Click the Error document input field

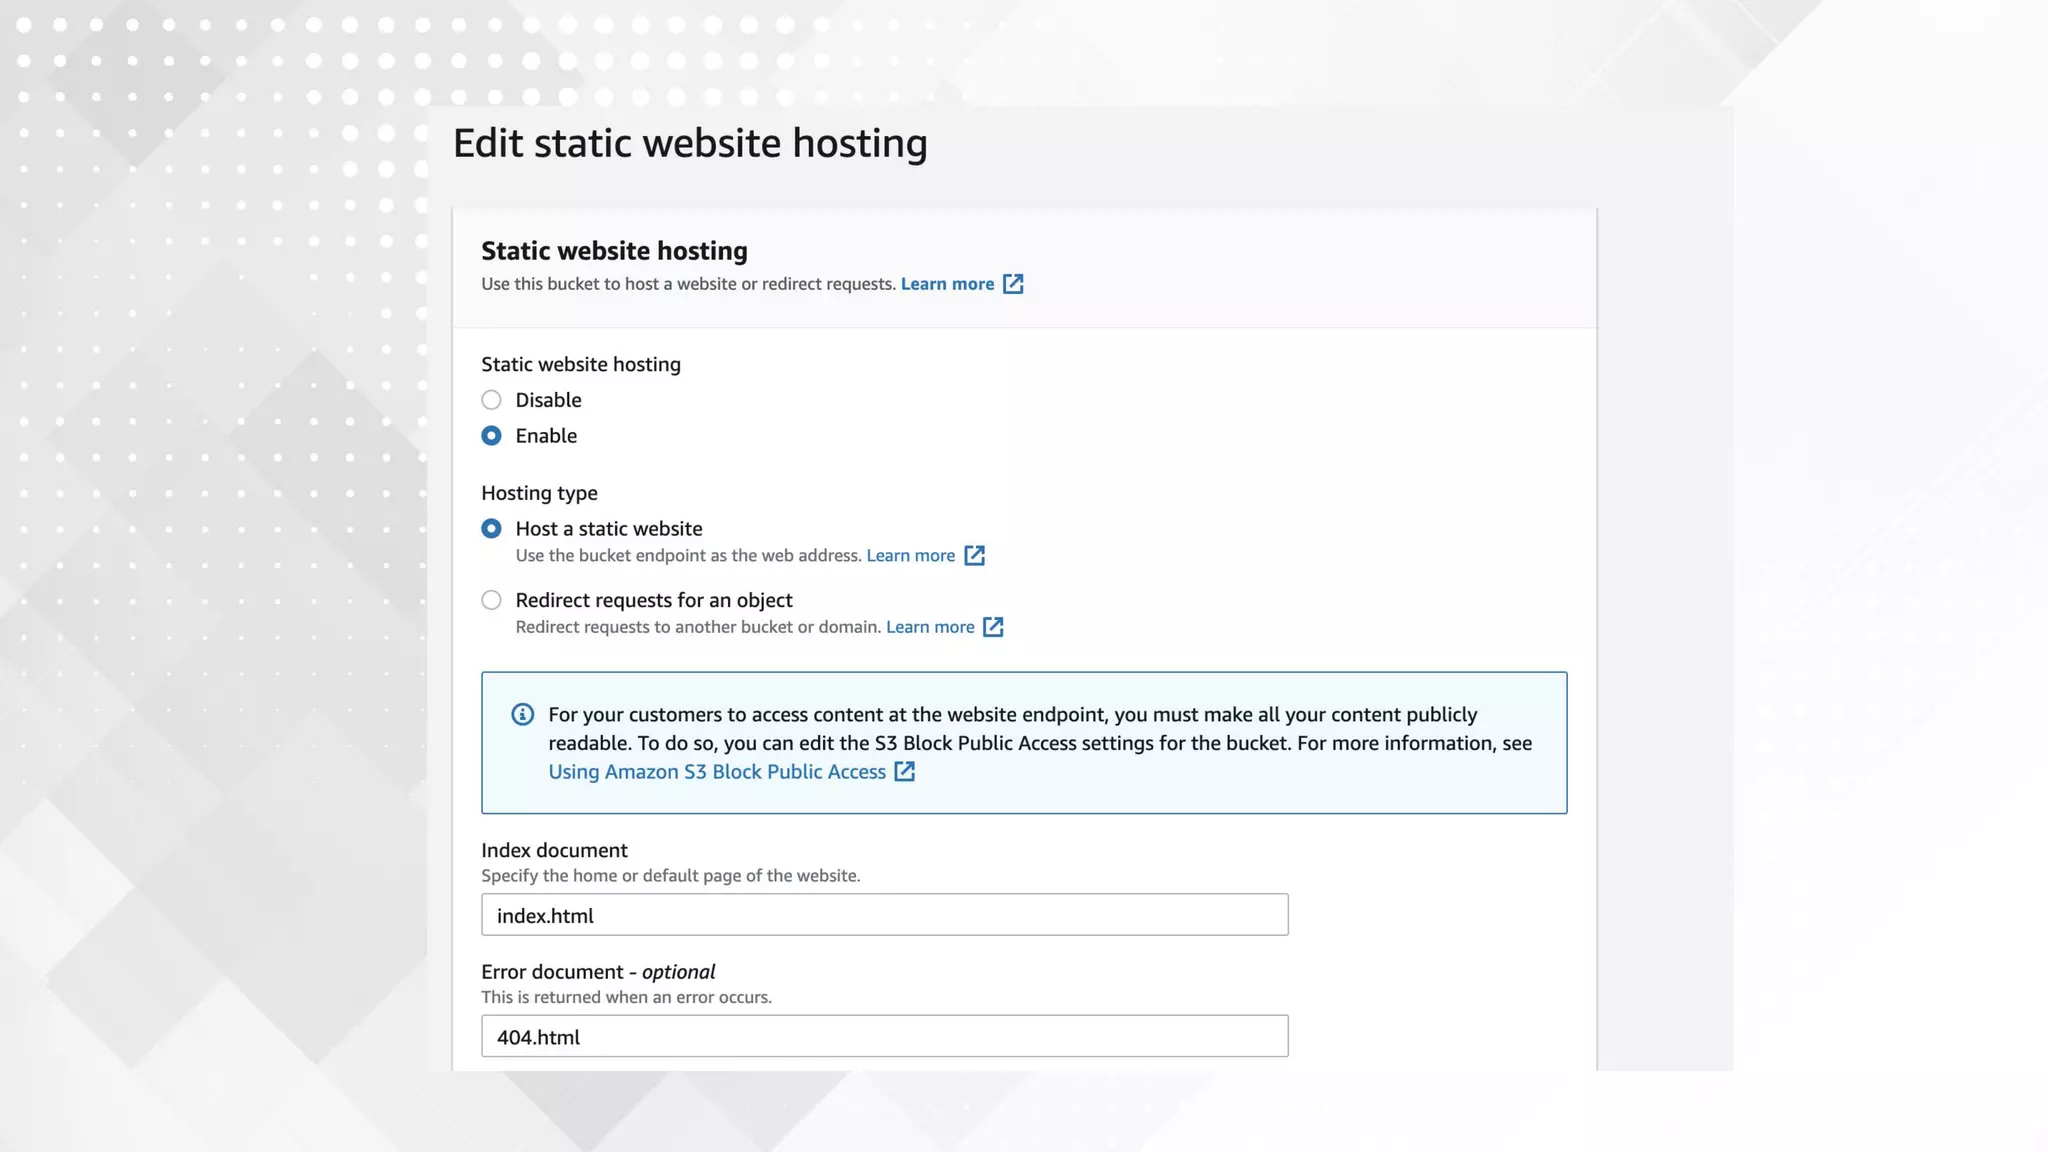tap(884, 1036)
